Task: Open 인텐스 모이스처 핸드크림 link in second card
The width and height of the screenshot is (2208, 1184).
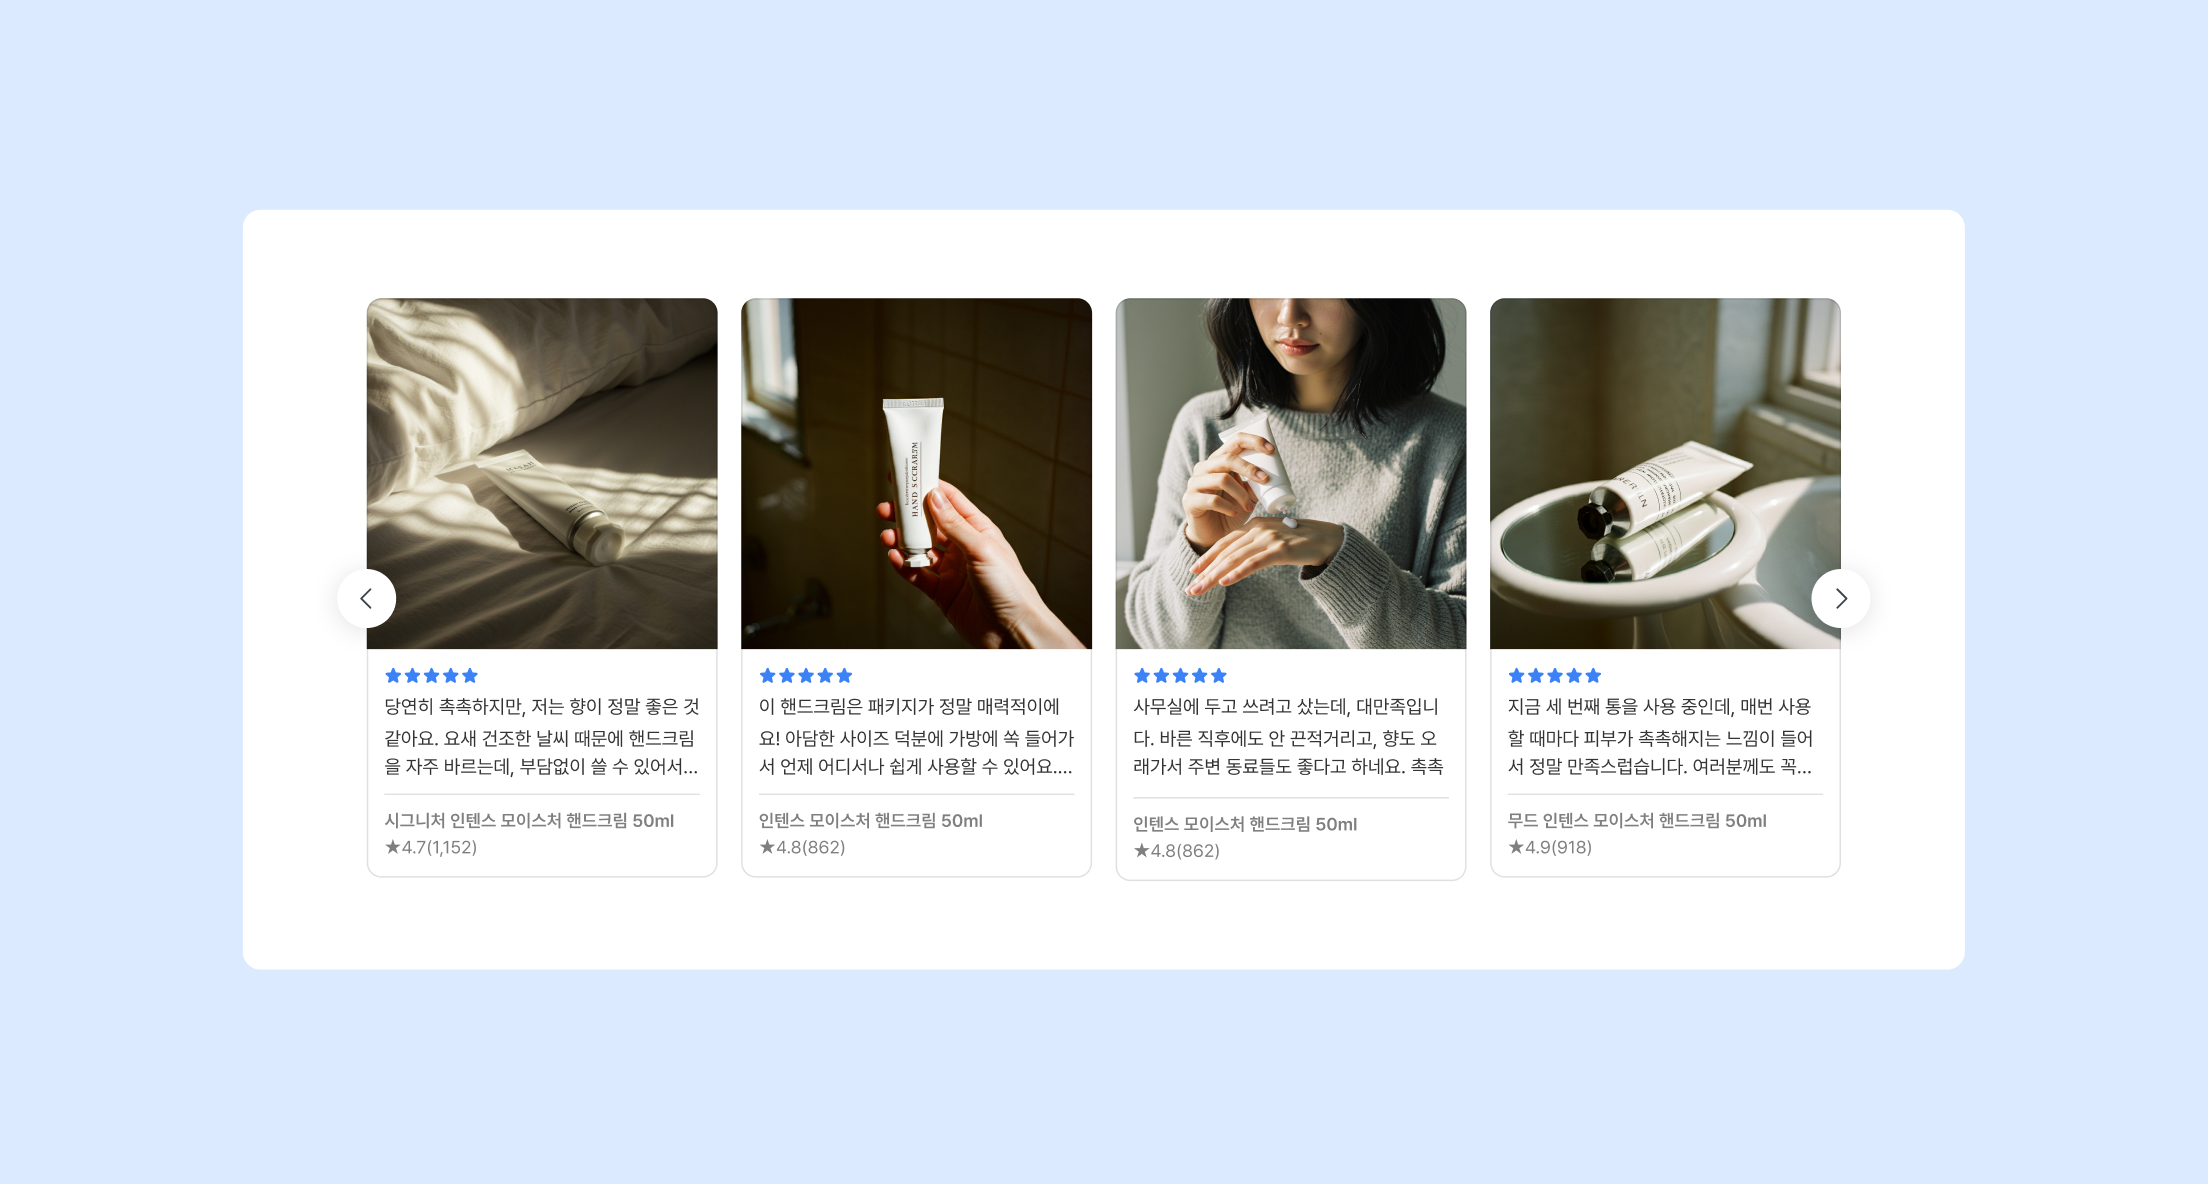Action: pos(871,820)
